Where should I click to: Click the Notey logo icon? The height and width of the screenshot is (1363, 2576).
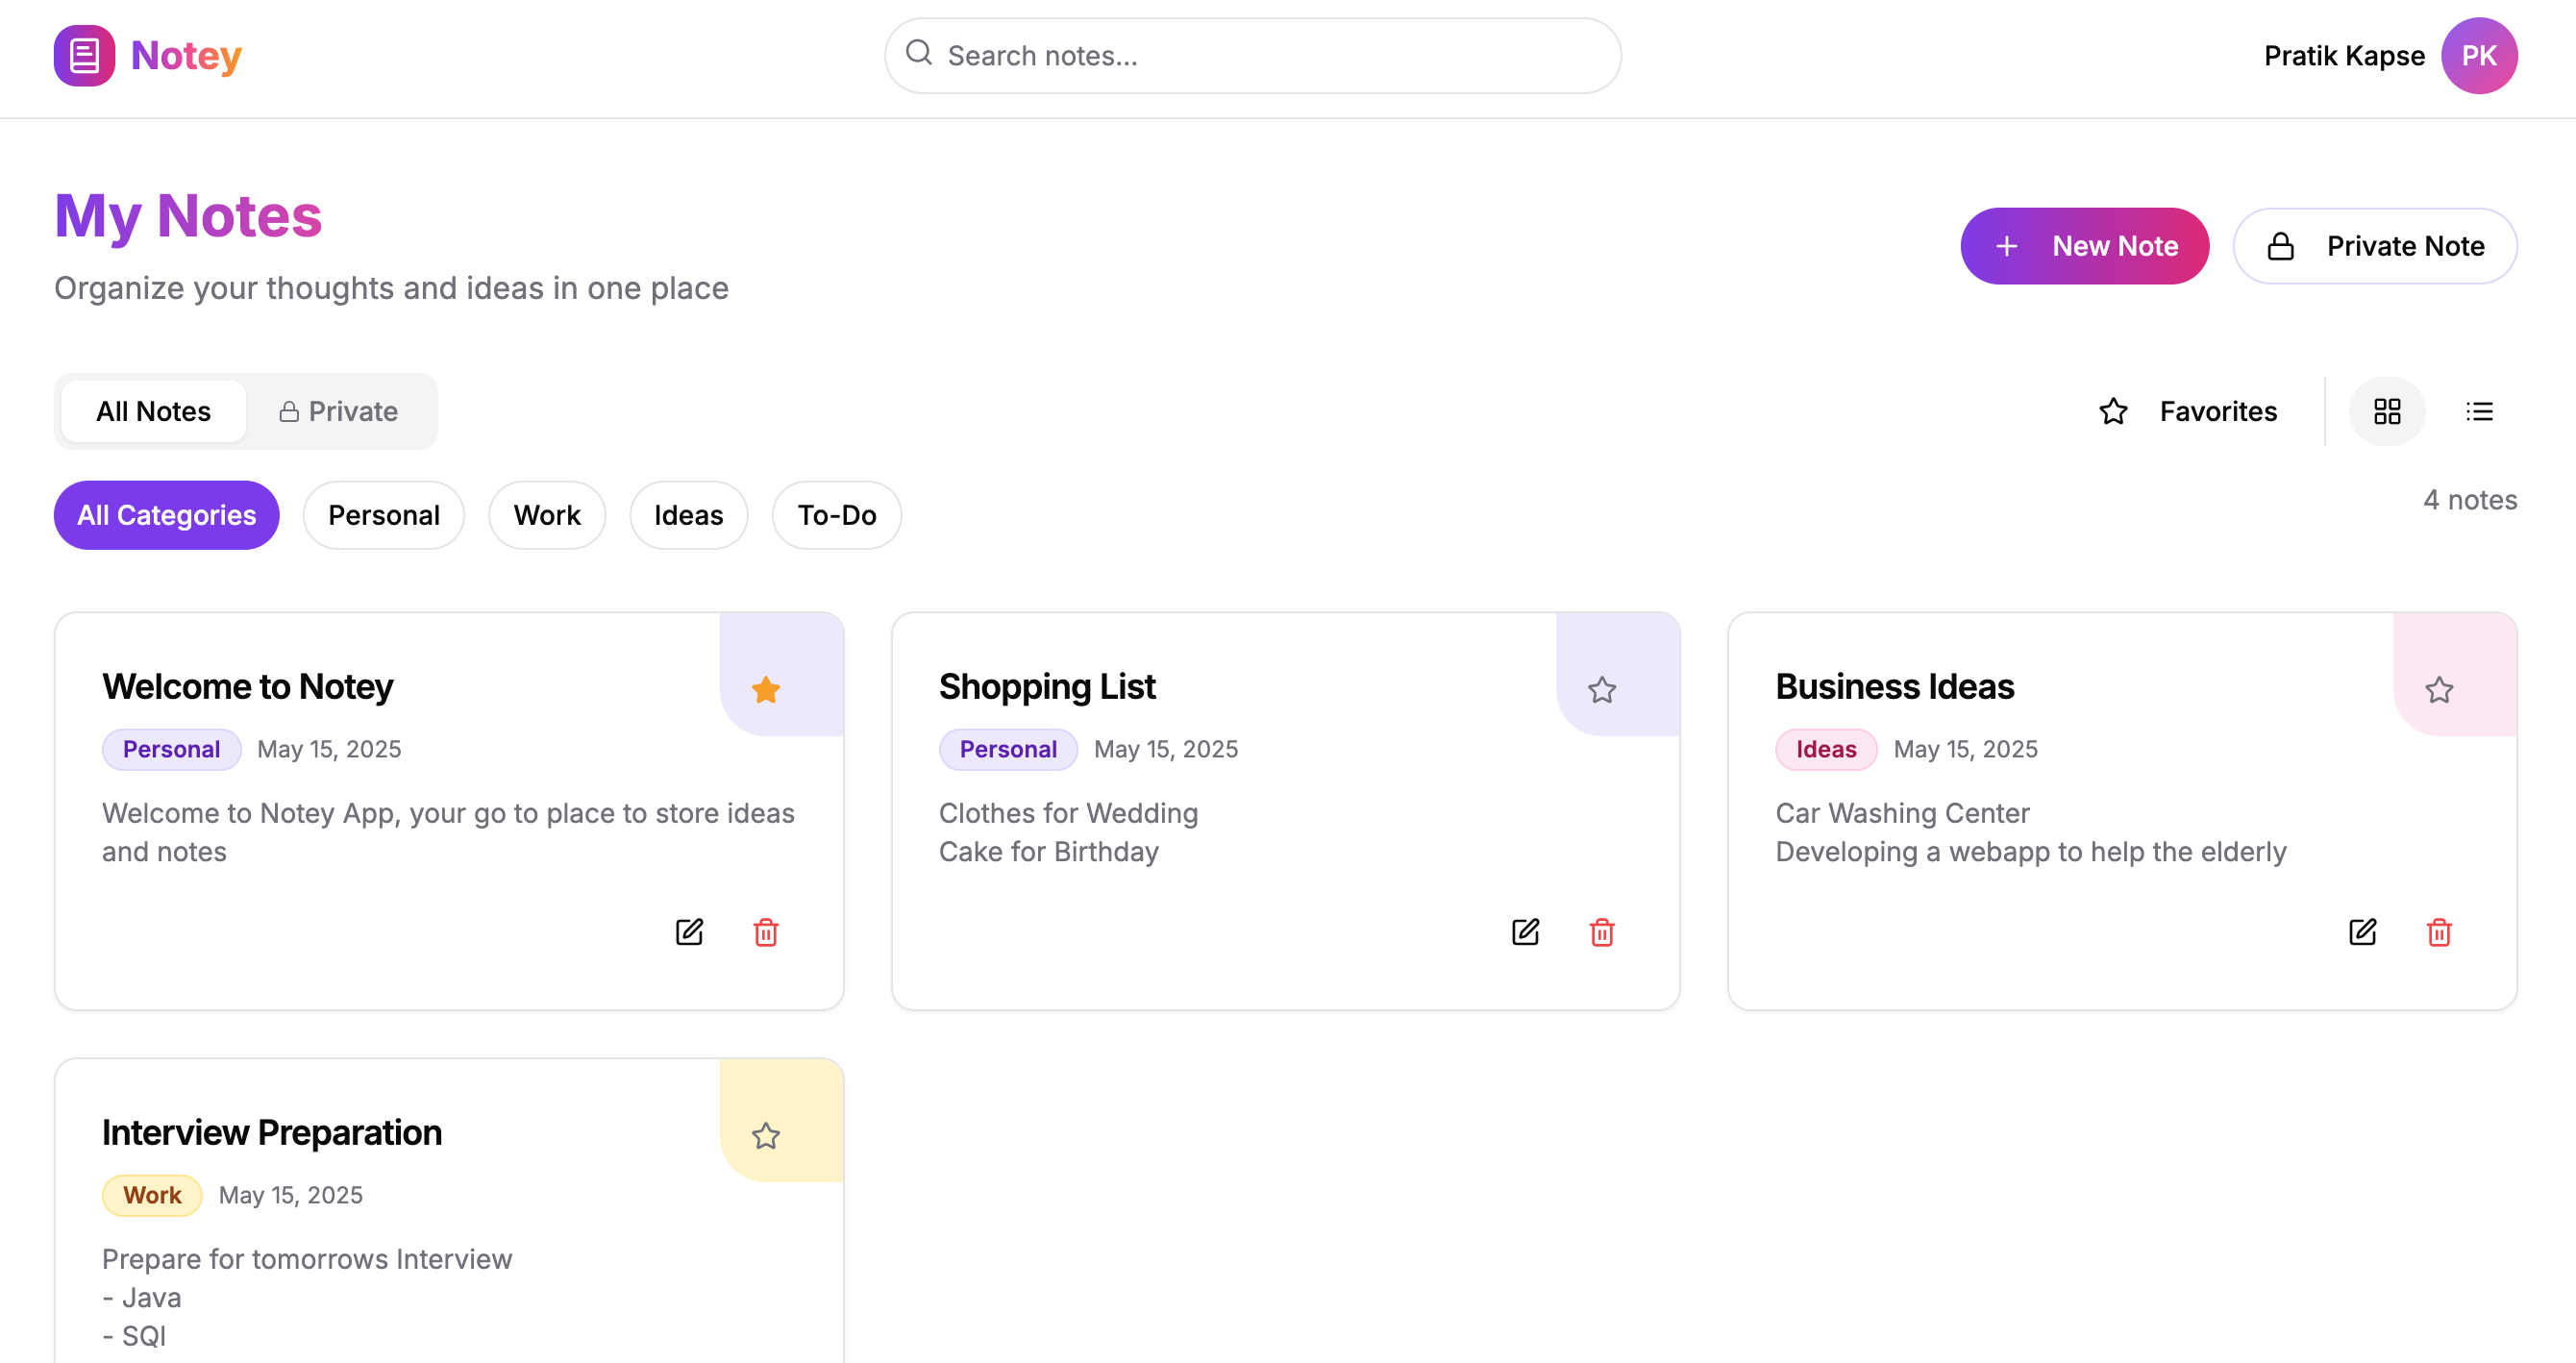[84, 56]
